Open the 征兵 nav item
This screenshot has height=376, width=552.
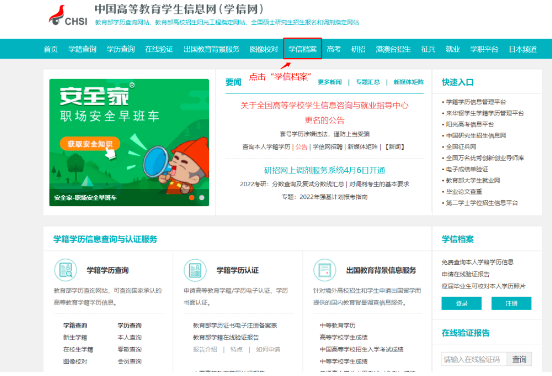click(x=428, y=49)
